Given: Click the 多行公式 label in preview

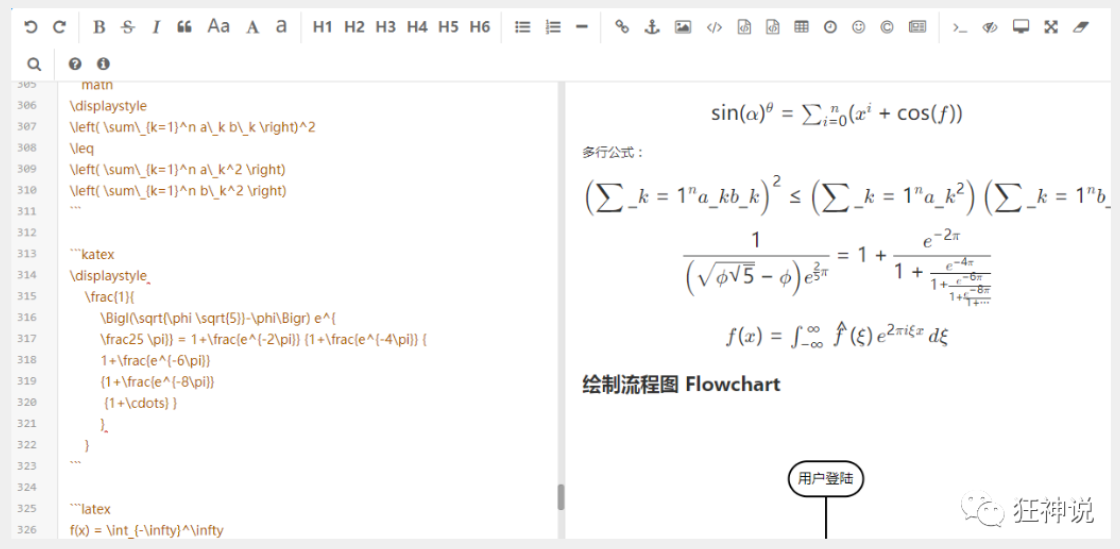Looking at the screenshot, I should [x=613, y=153].
